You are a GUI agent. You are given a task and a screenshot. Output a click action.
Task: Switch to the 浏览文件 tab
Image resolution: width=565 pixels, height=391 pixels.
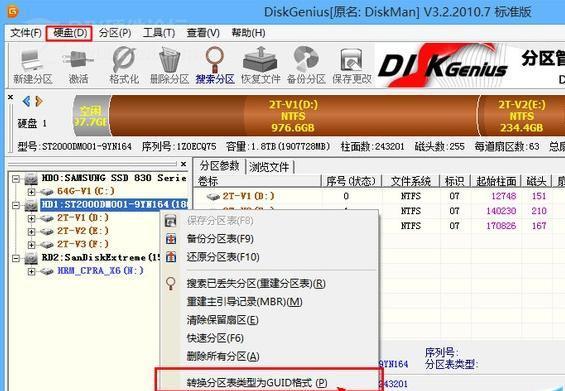(x=269, y=167)
